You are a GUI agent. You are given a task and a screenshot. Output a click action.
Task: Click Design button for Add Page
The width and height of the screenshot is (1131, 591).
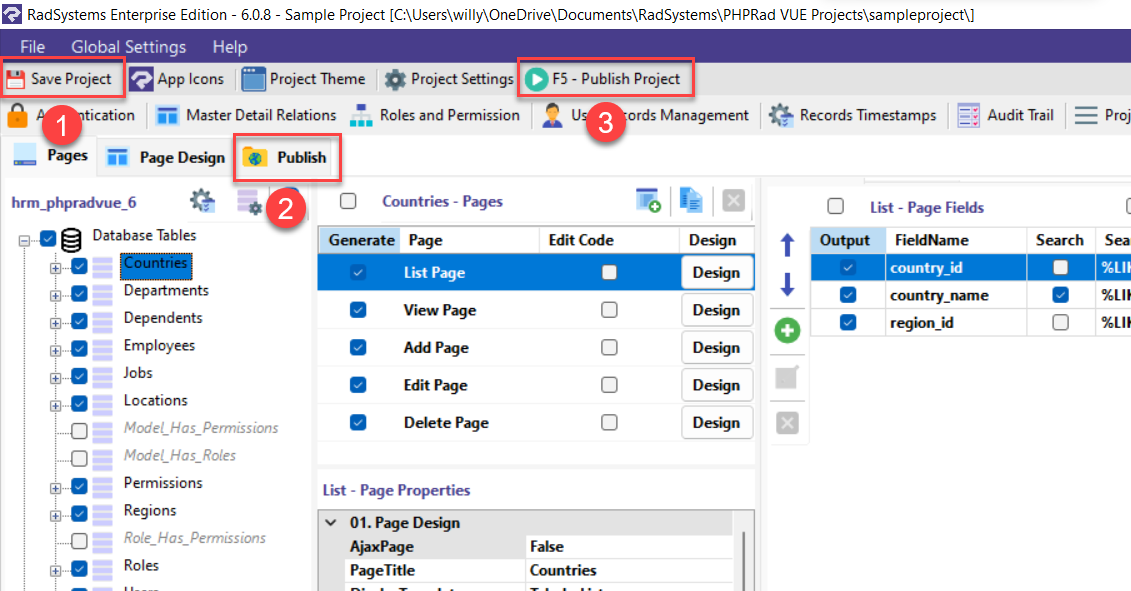tap(716, 347)
